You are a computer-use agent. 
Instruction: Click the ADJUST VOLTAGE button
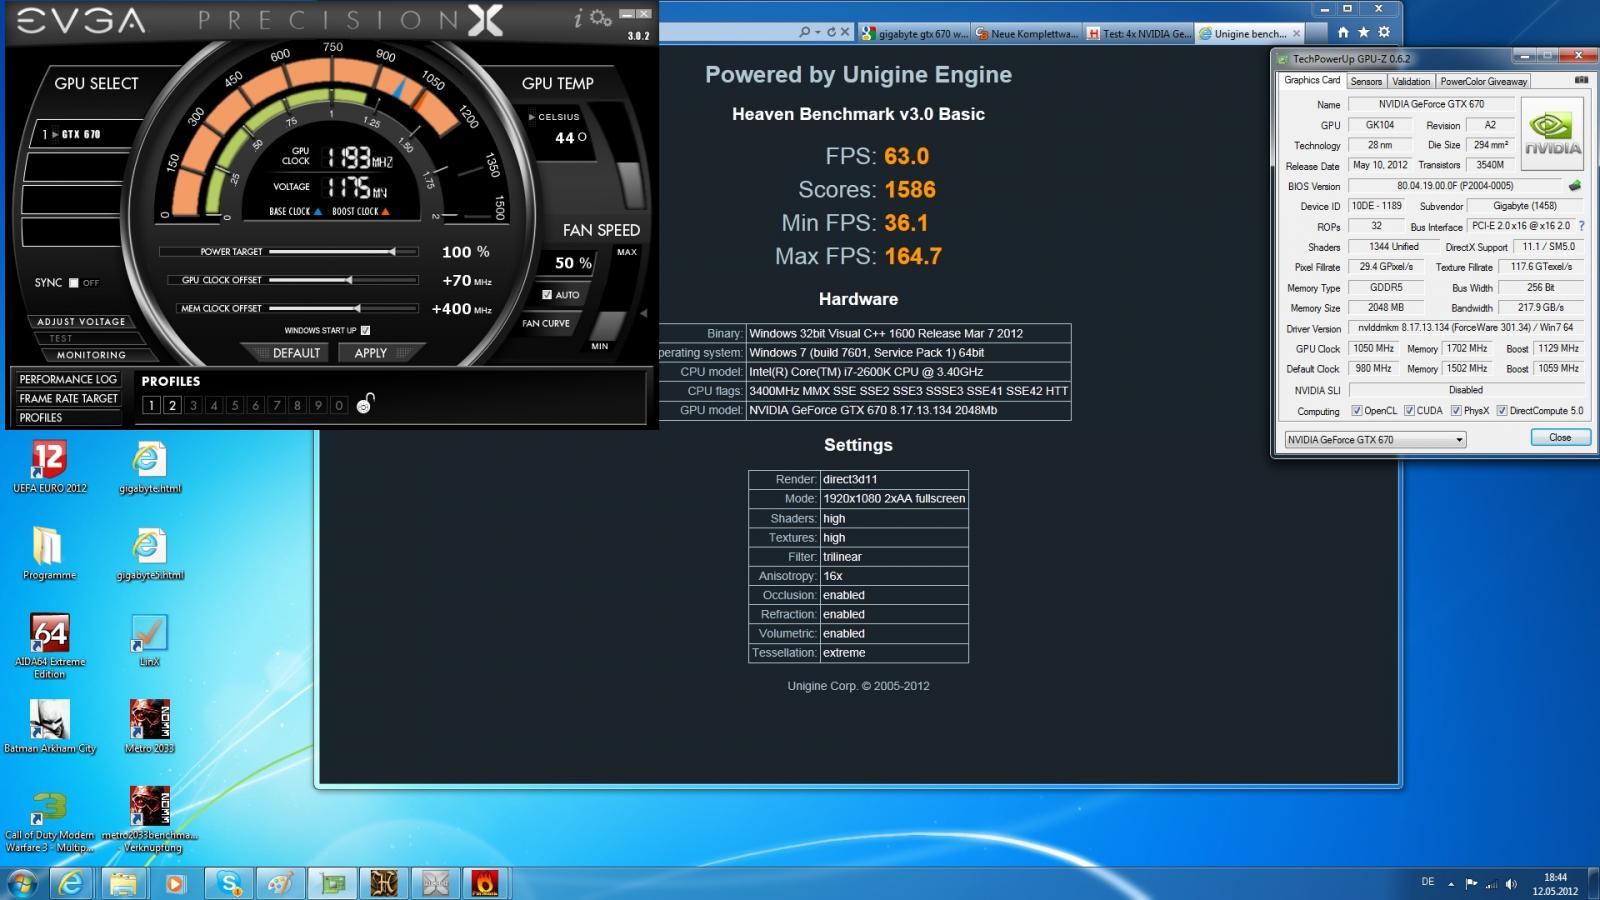(81, 322)
